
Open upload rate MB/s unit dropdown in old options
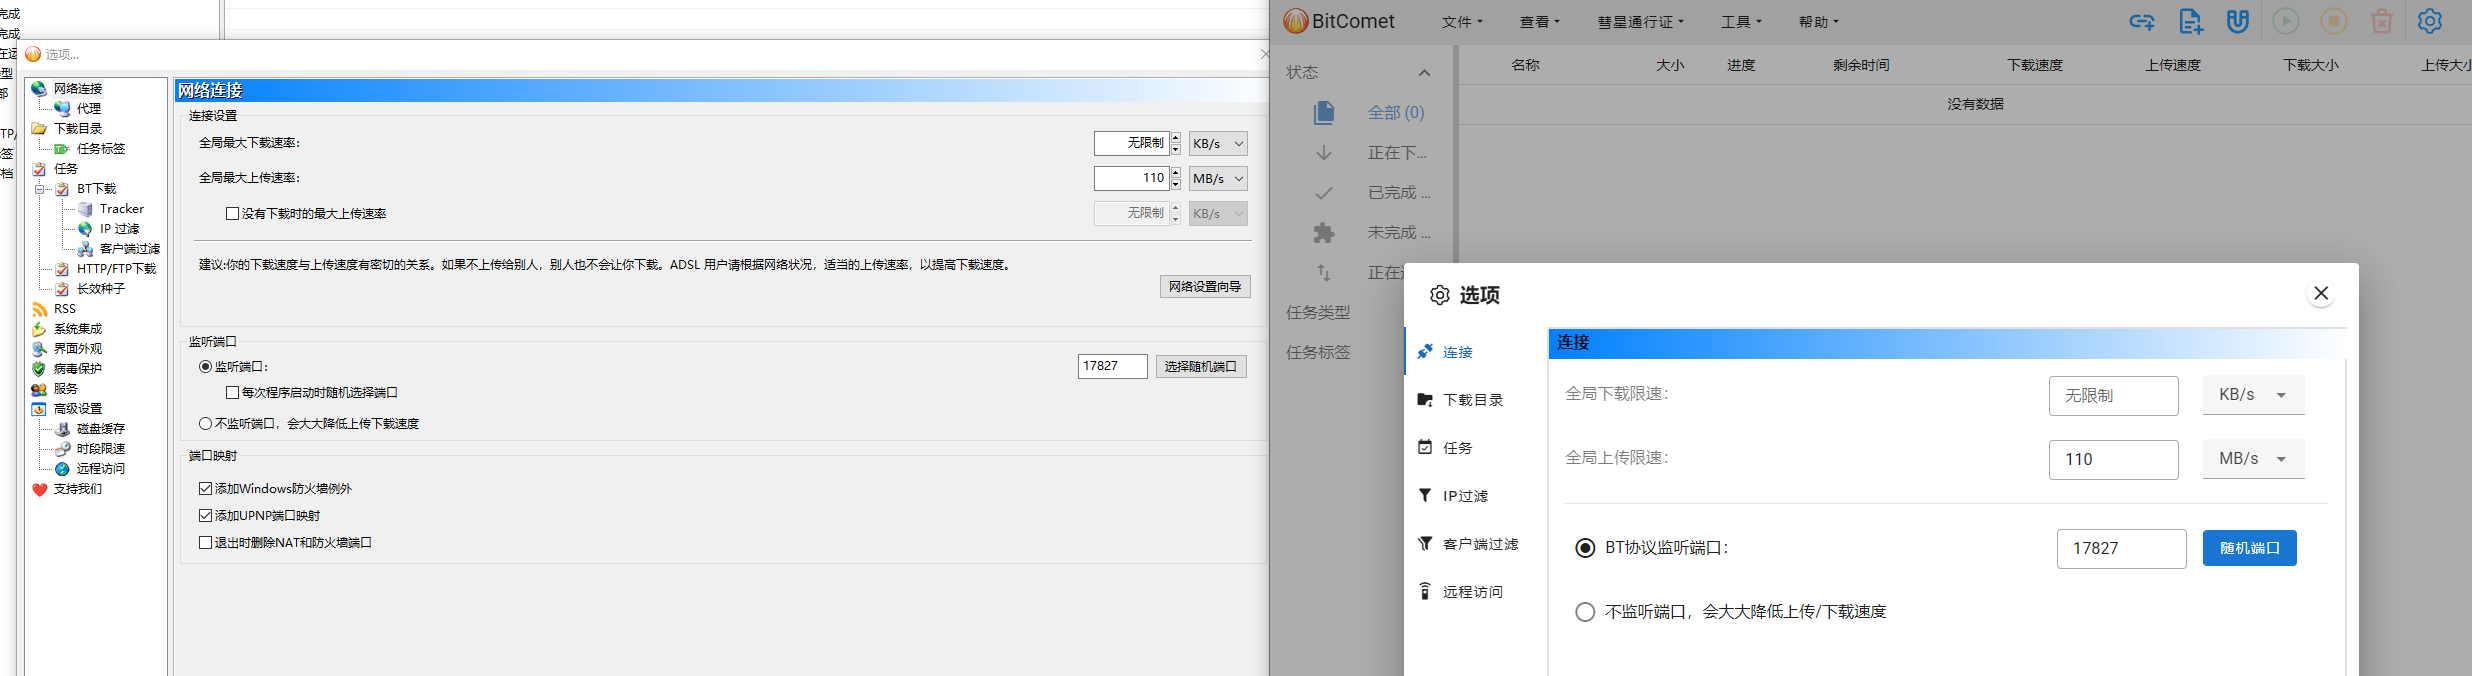coord(1218,179)
